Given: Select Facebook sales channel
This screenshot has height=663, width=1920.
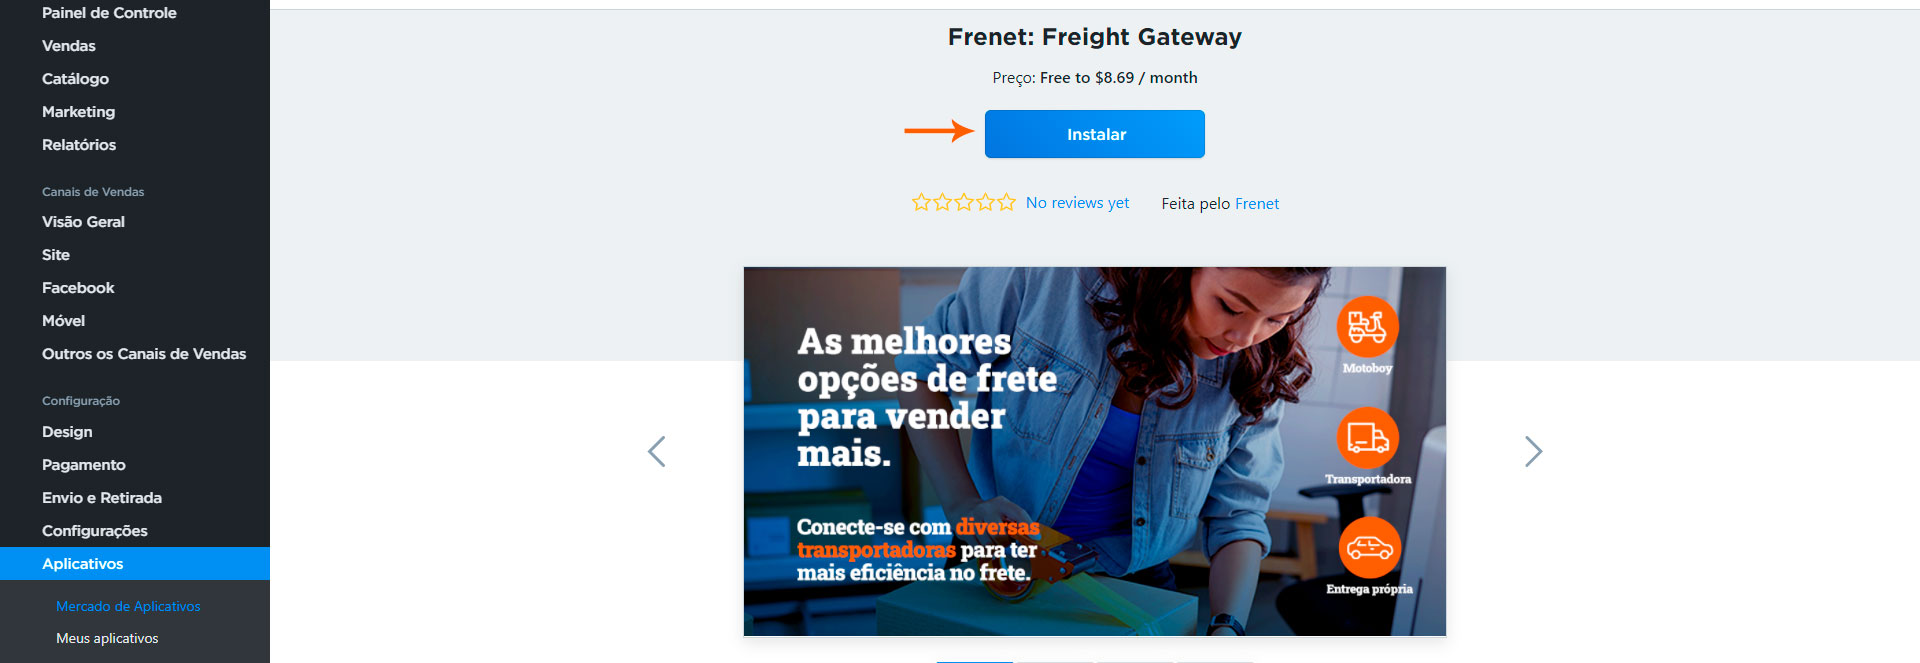Looking at the screenshot, I should [x=78, y=288].
